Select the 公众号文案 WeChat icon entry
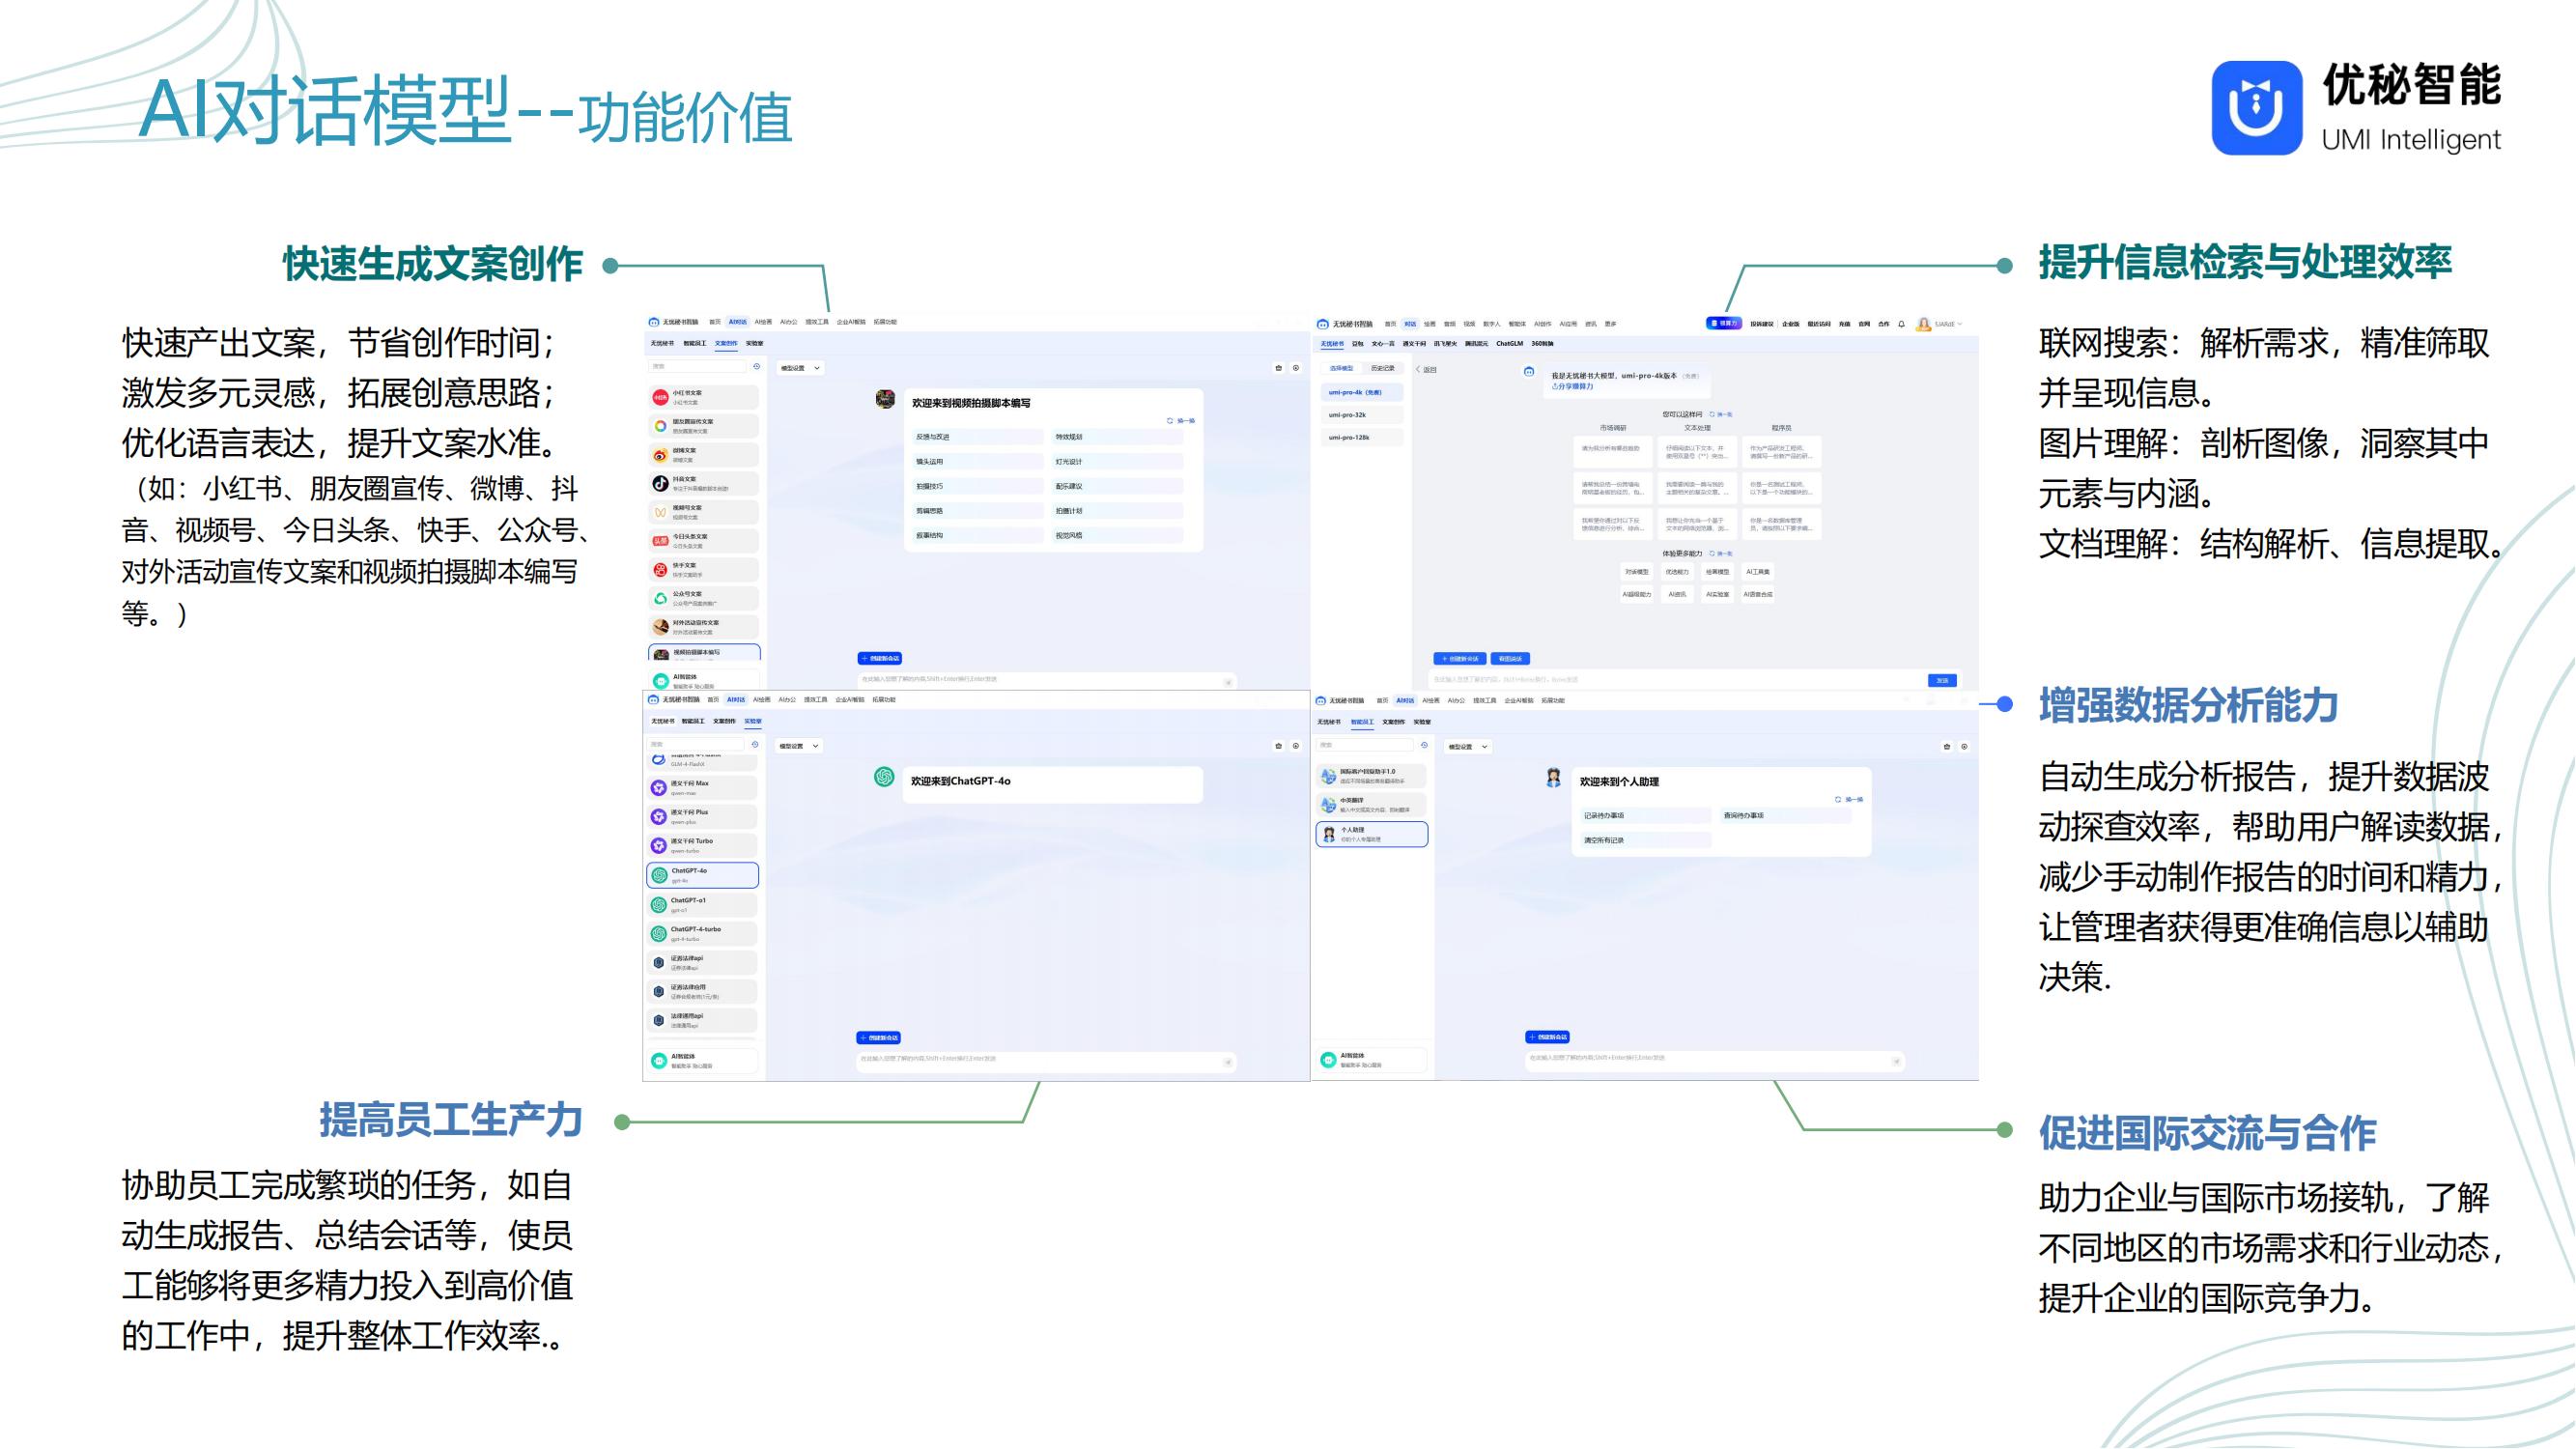2576x1449 pixels. (x=660, y=598)
